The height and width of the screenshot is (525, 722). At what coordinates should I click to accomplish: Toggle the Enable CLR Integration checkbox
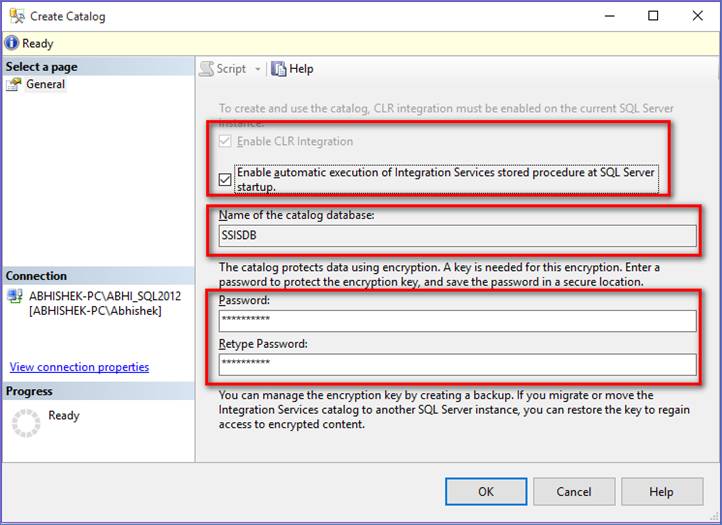coord(225,141)
